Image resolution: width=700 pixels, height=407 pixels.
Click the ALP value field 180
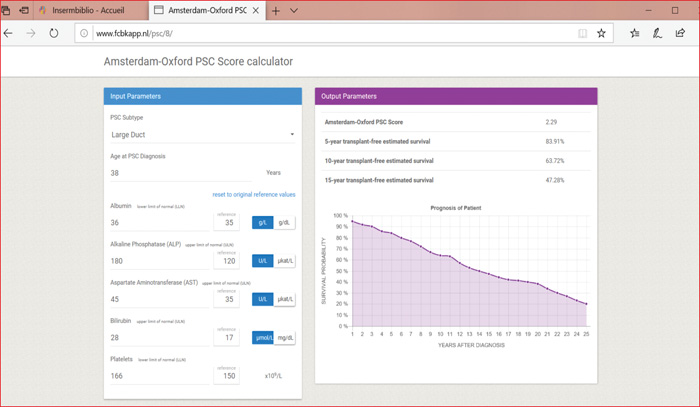coord(159,261)
